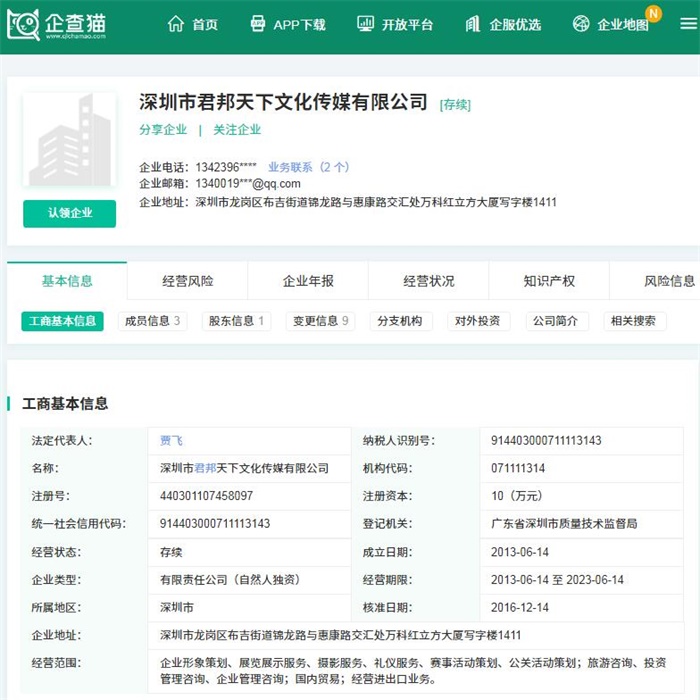Open the 企业地图 globe link
Image resolution: width=700 pixels, height=700 pixels.
(611, 24)
